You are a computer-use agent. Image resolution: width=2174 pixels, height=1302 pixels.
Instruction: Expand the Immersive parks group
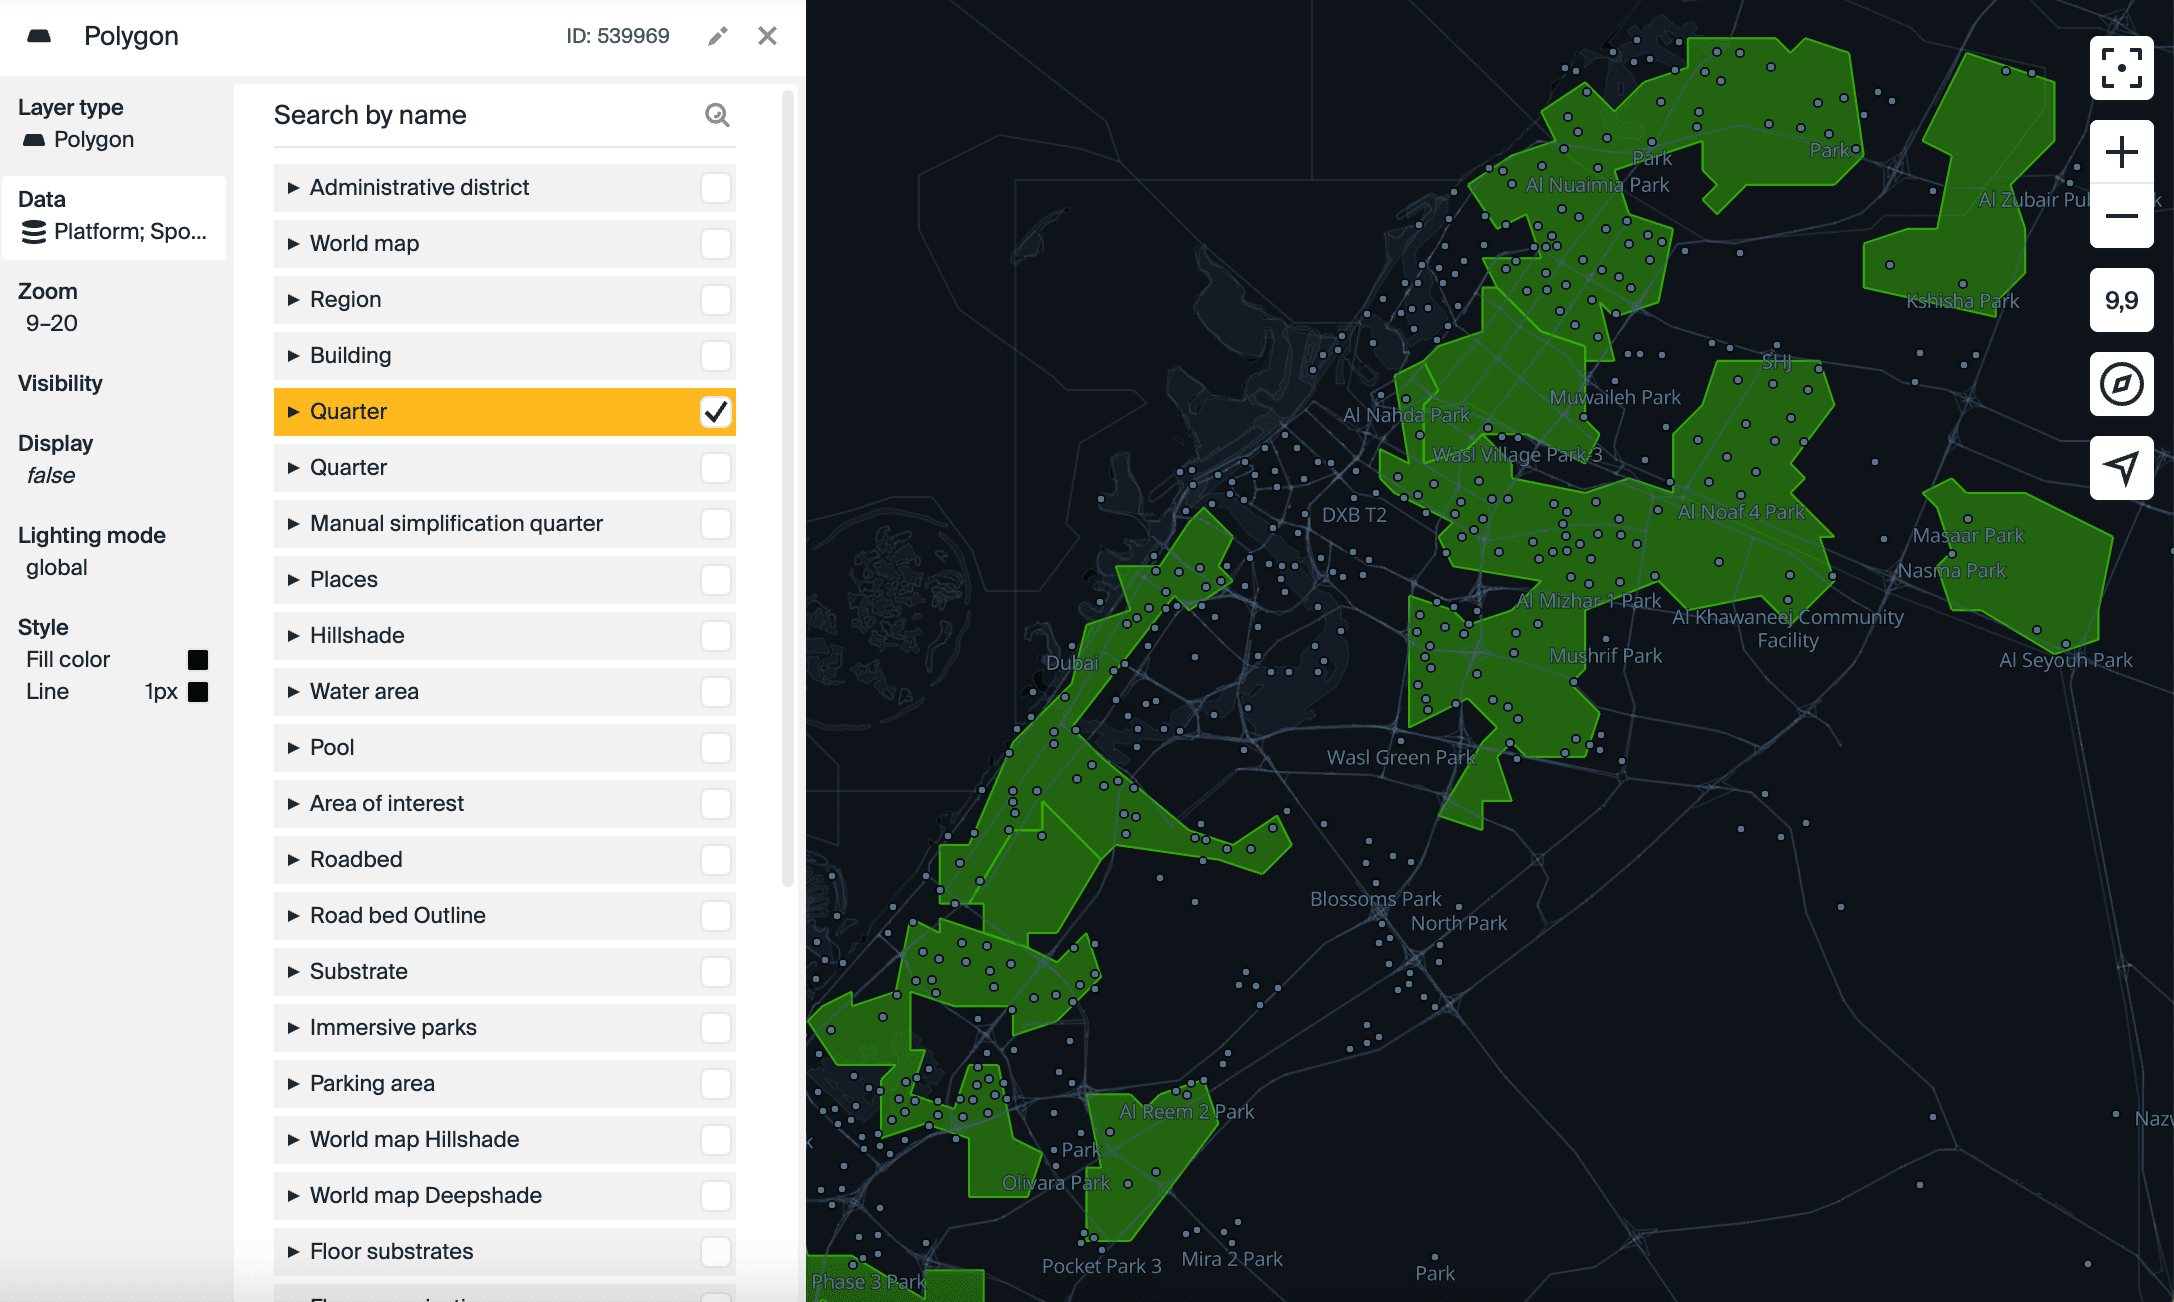tap(293, 1028)
